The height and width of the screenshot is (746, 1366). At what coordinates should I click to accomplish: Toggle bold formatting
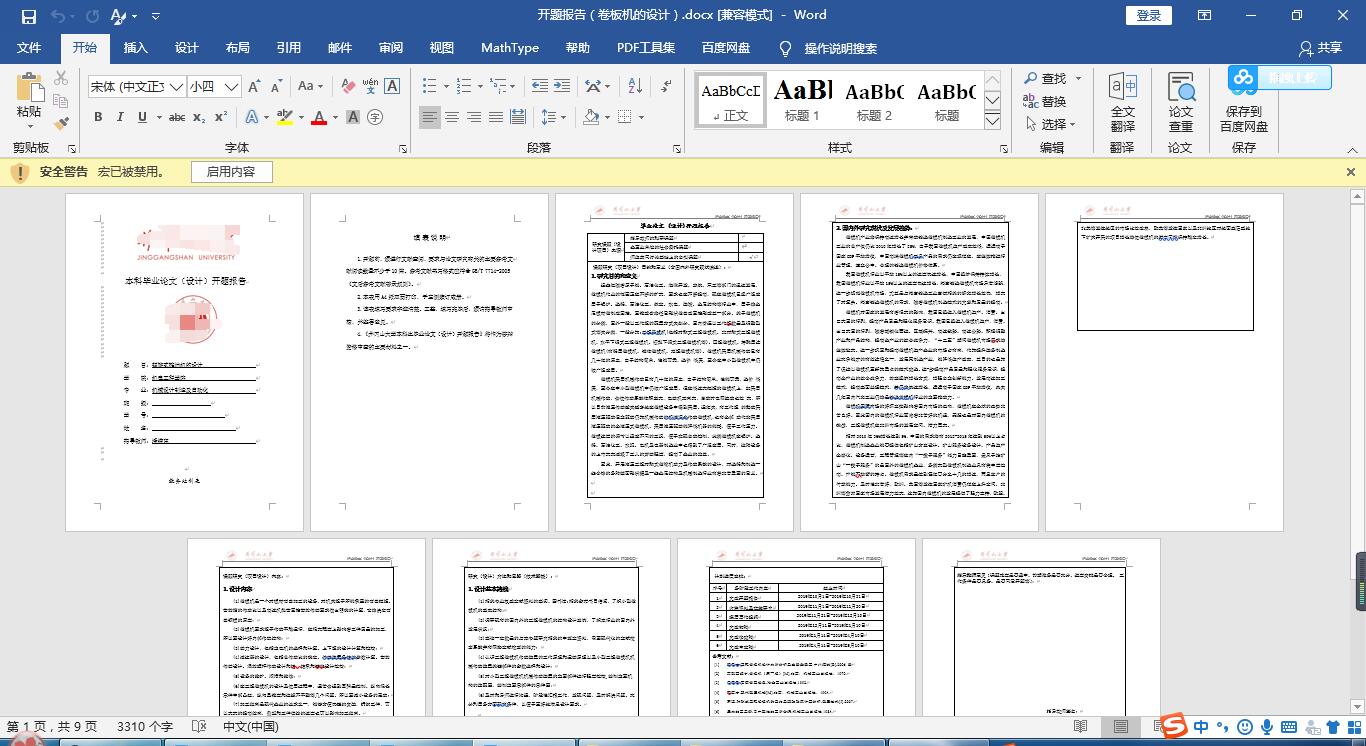click(x=98, y=117)
